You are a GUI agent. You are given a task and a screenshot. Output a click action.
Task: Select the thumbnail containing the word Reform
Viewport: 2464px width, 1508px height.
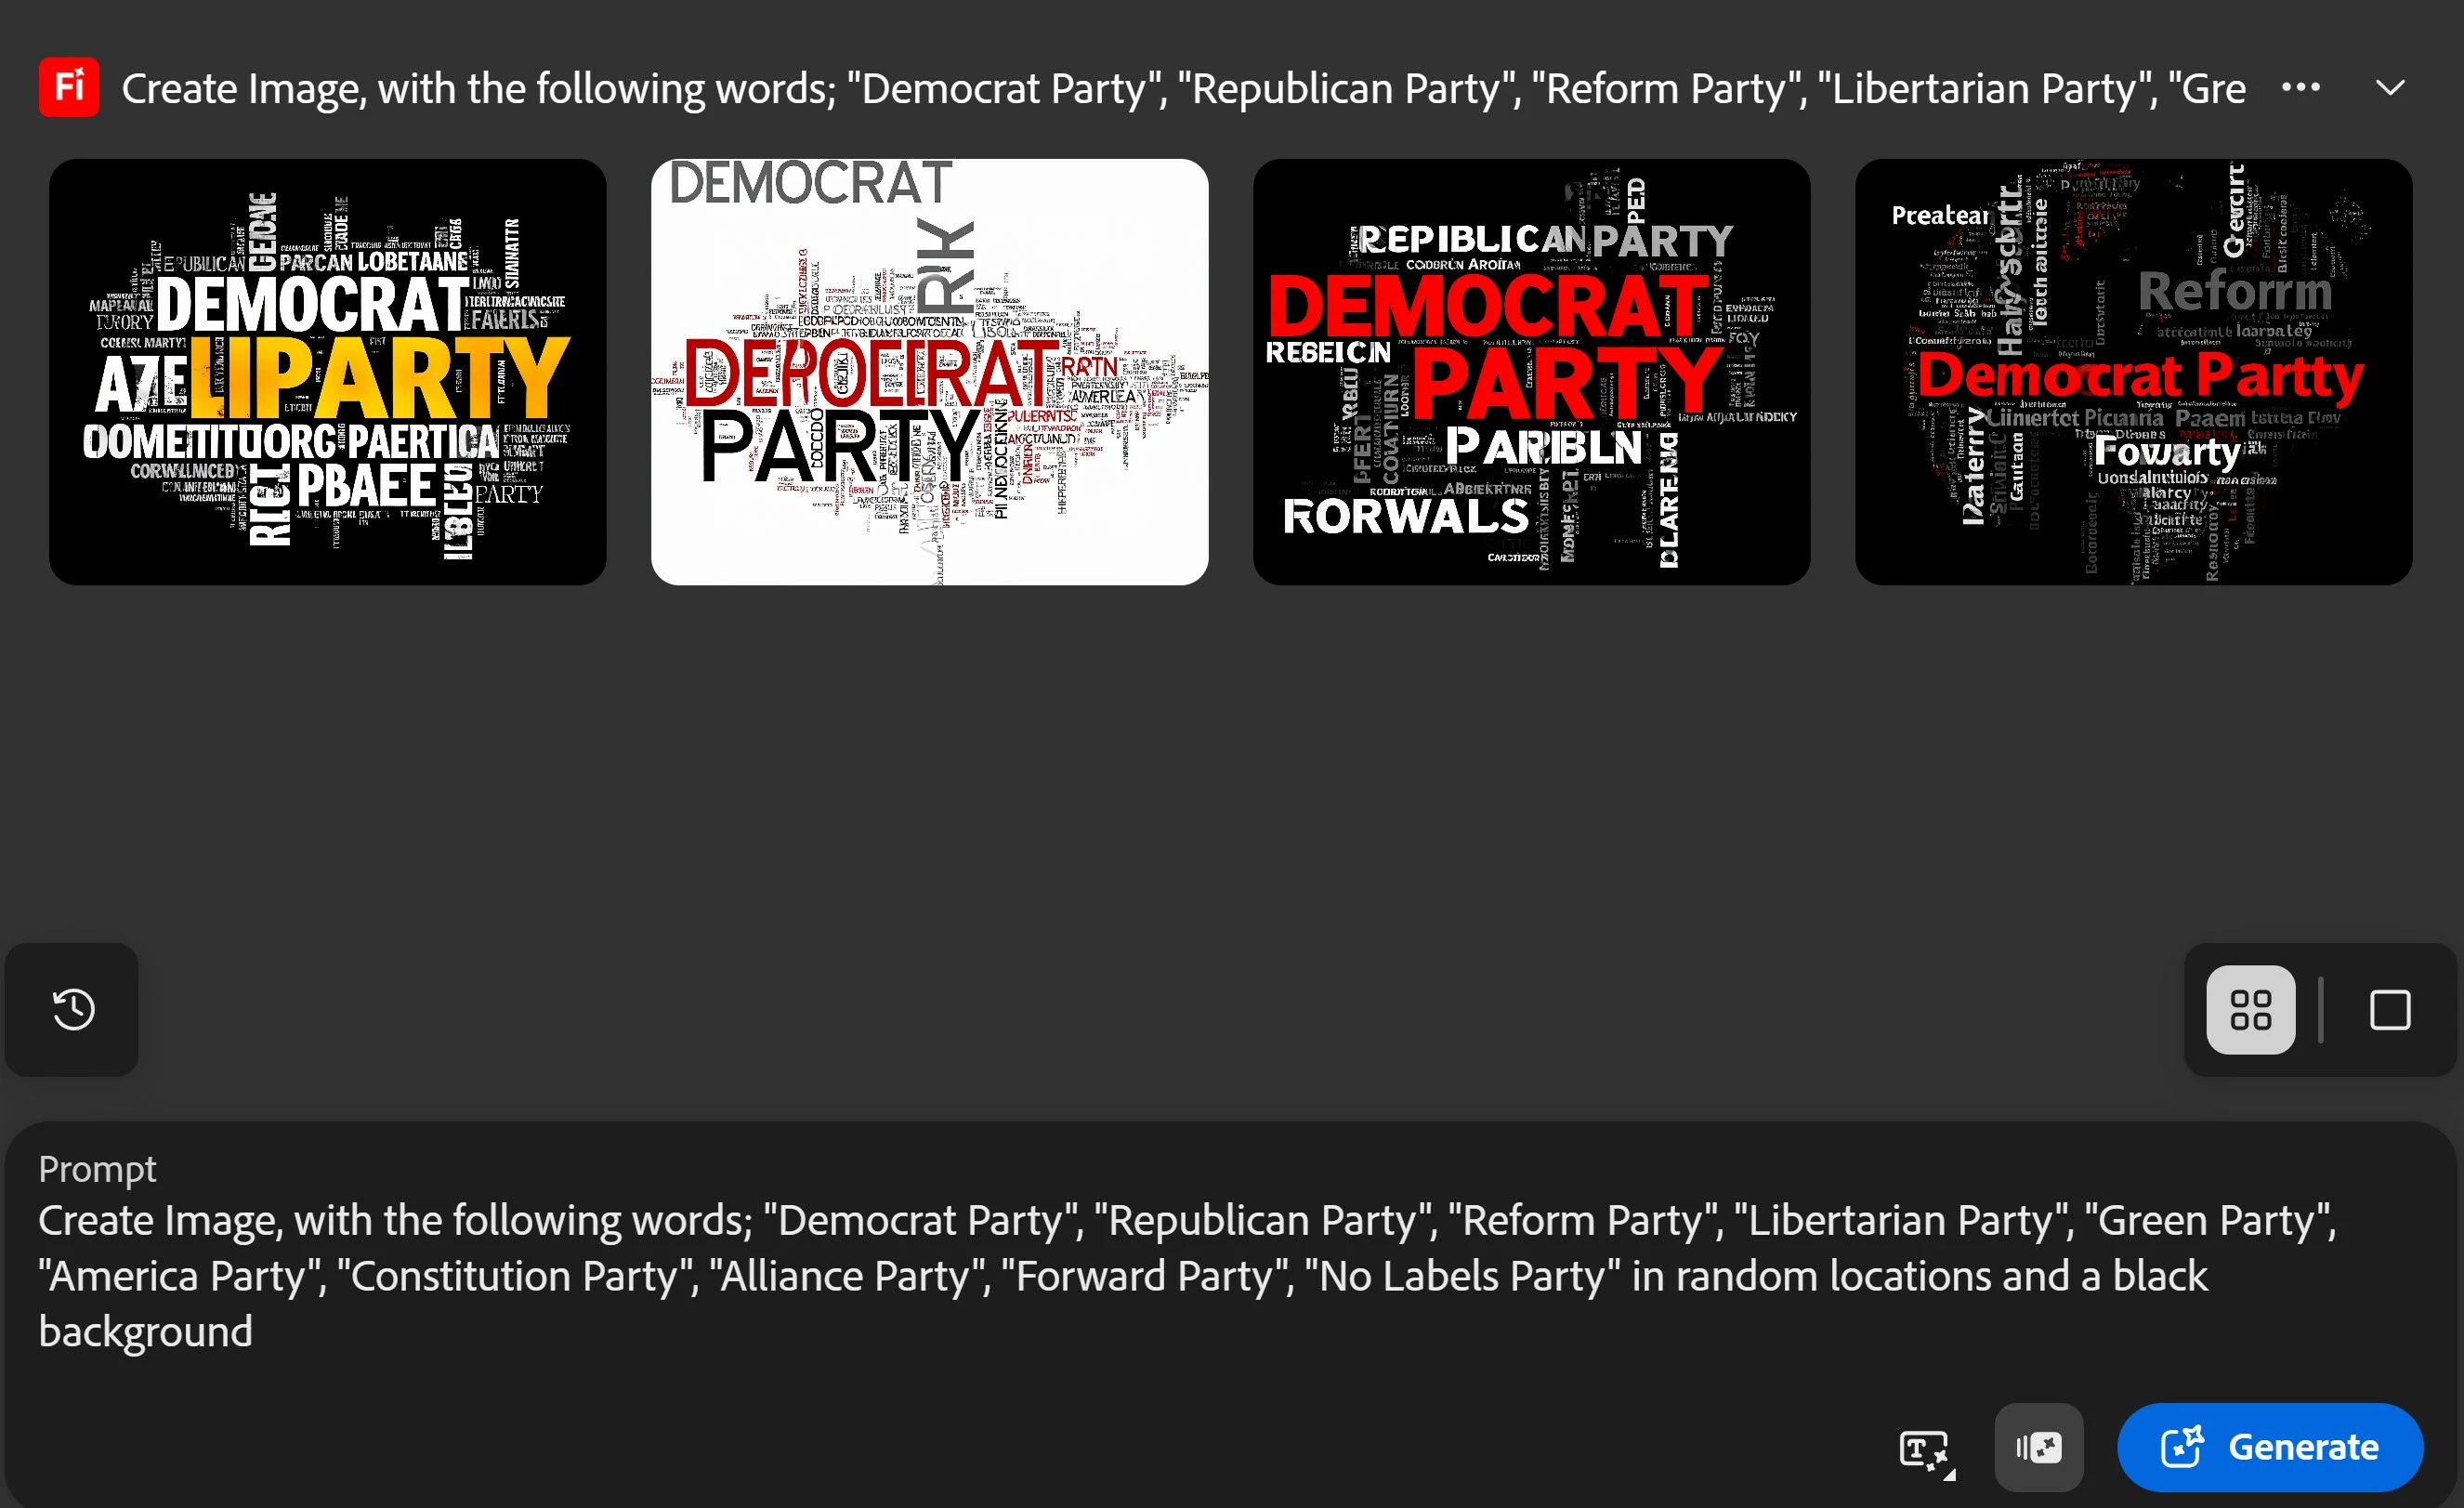click(x=2134, y=372)
